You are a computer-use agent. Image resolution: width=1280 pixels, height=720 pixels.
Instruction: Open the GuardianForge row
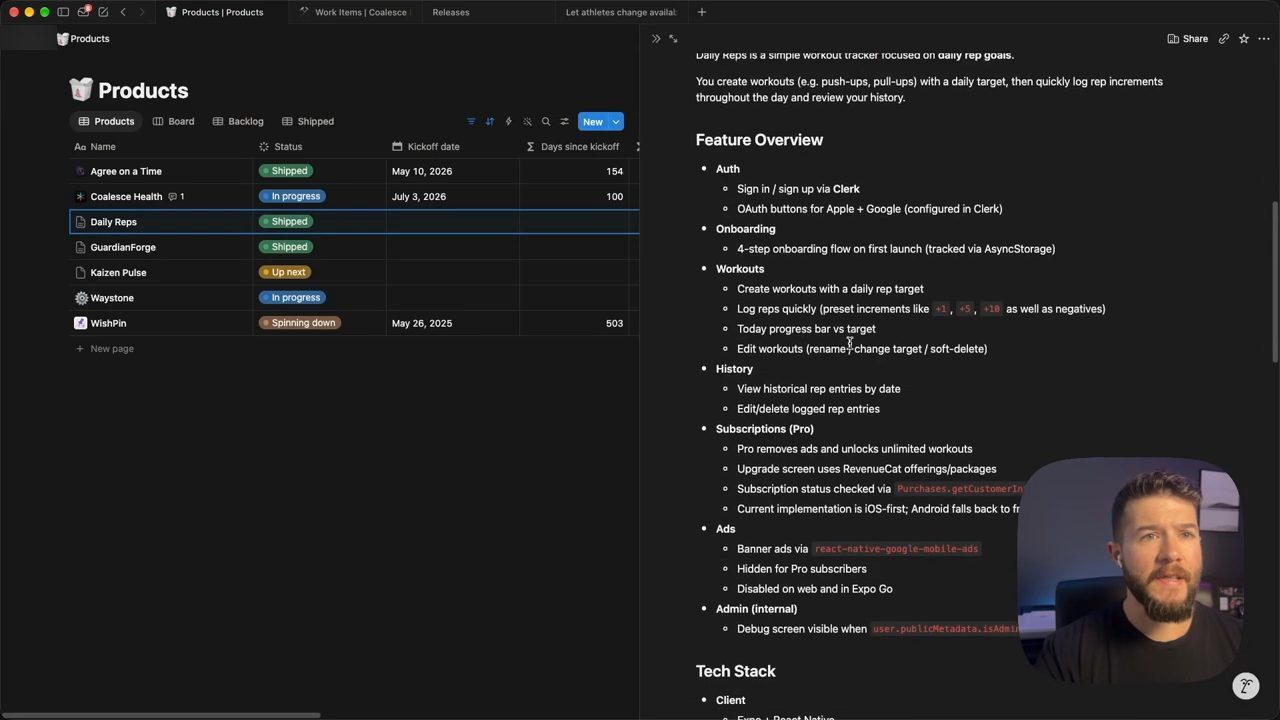(x=123, y=247)
